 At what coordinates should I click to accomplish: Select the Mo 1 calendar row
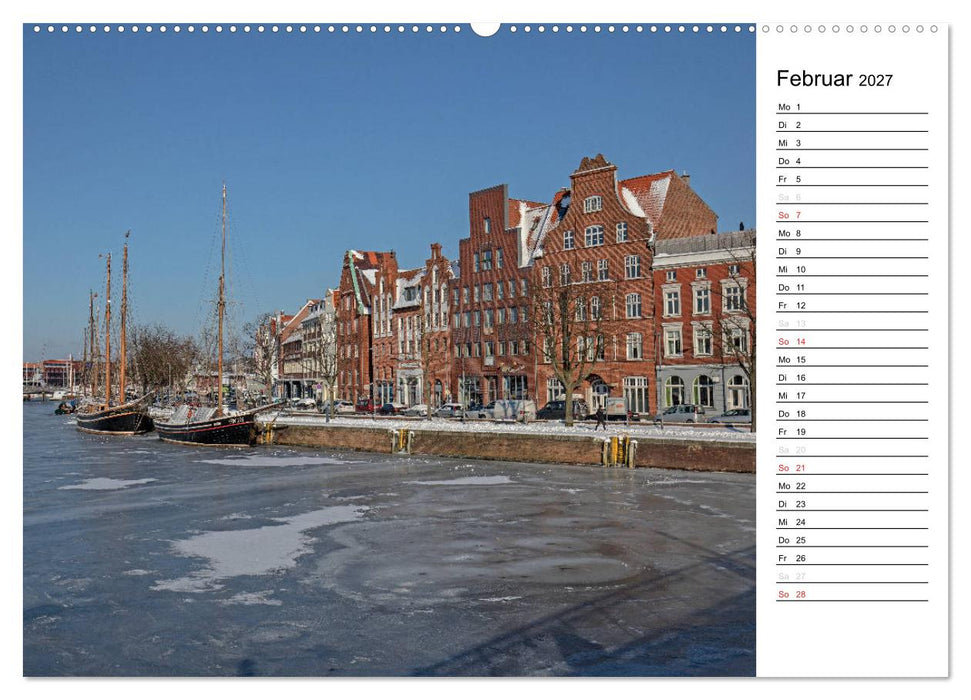852,107
